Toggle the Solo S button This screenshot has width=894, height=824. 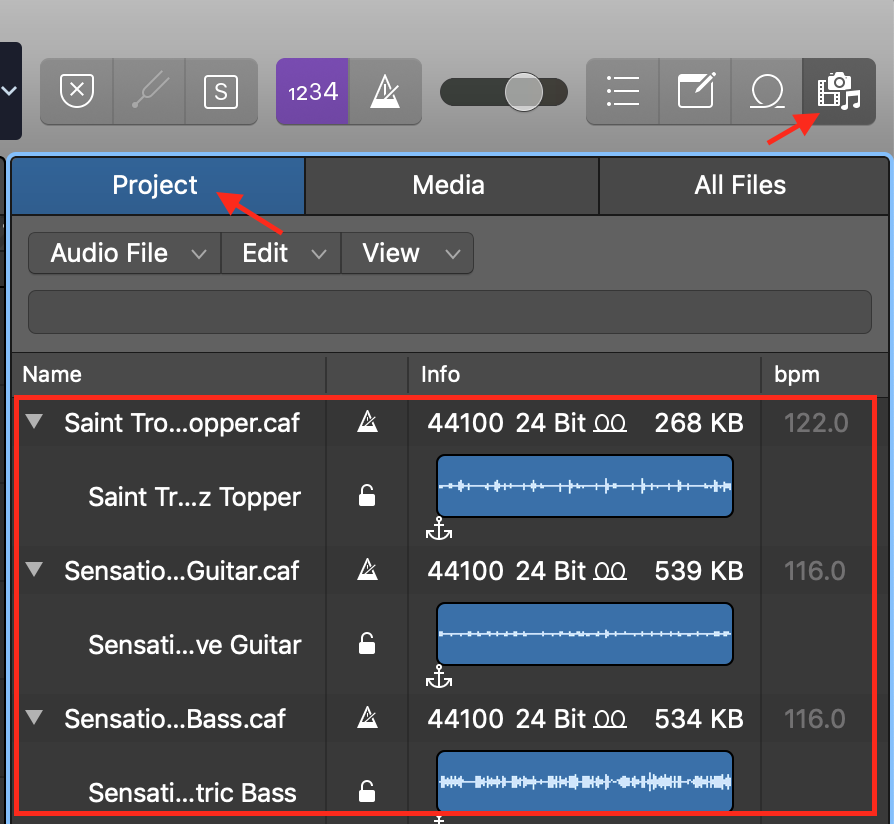(x=221, y=91)
